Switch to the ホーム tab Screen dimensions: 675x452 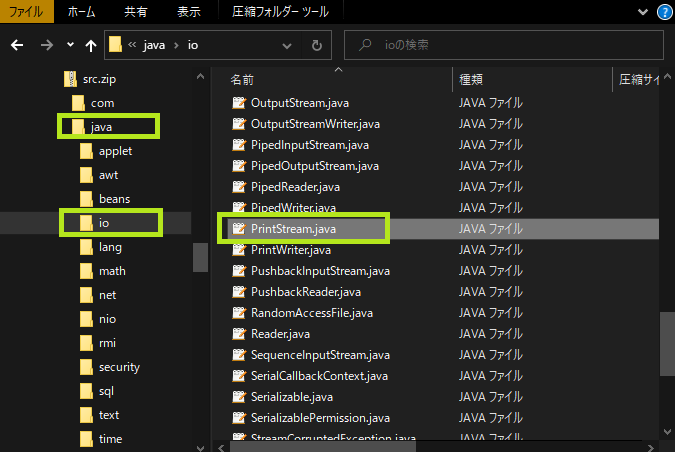pyautogui.click(x=81, y=12)
